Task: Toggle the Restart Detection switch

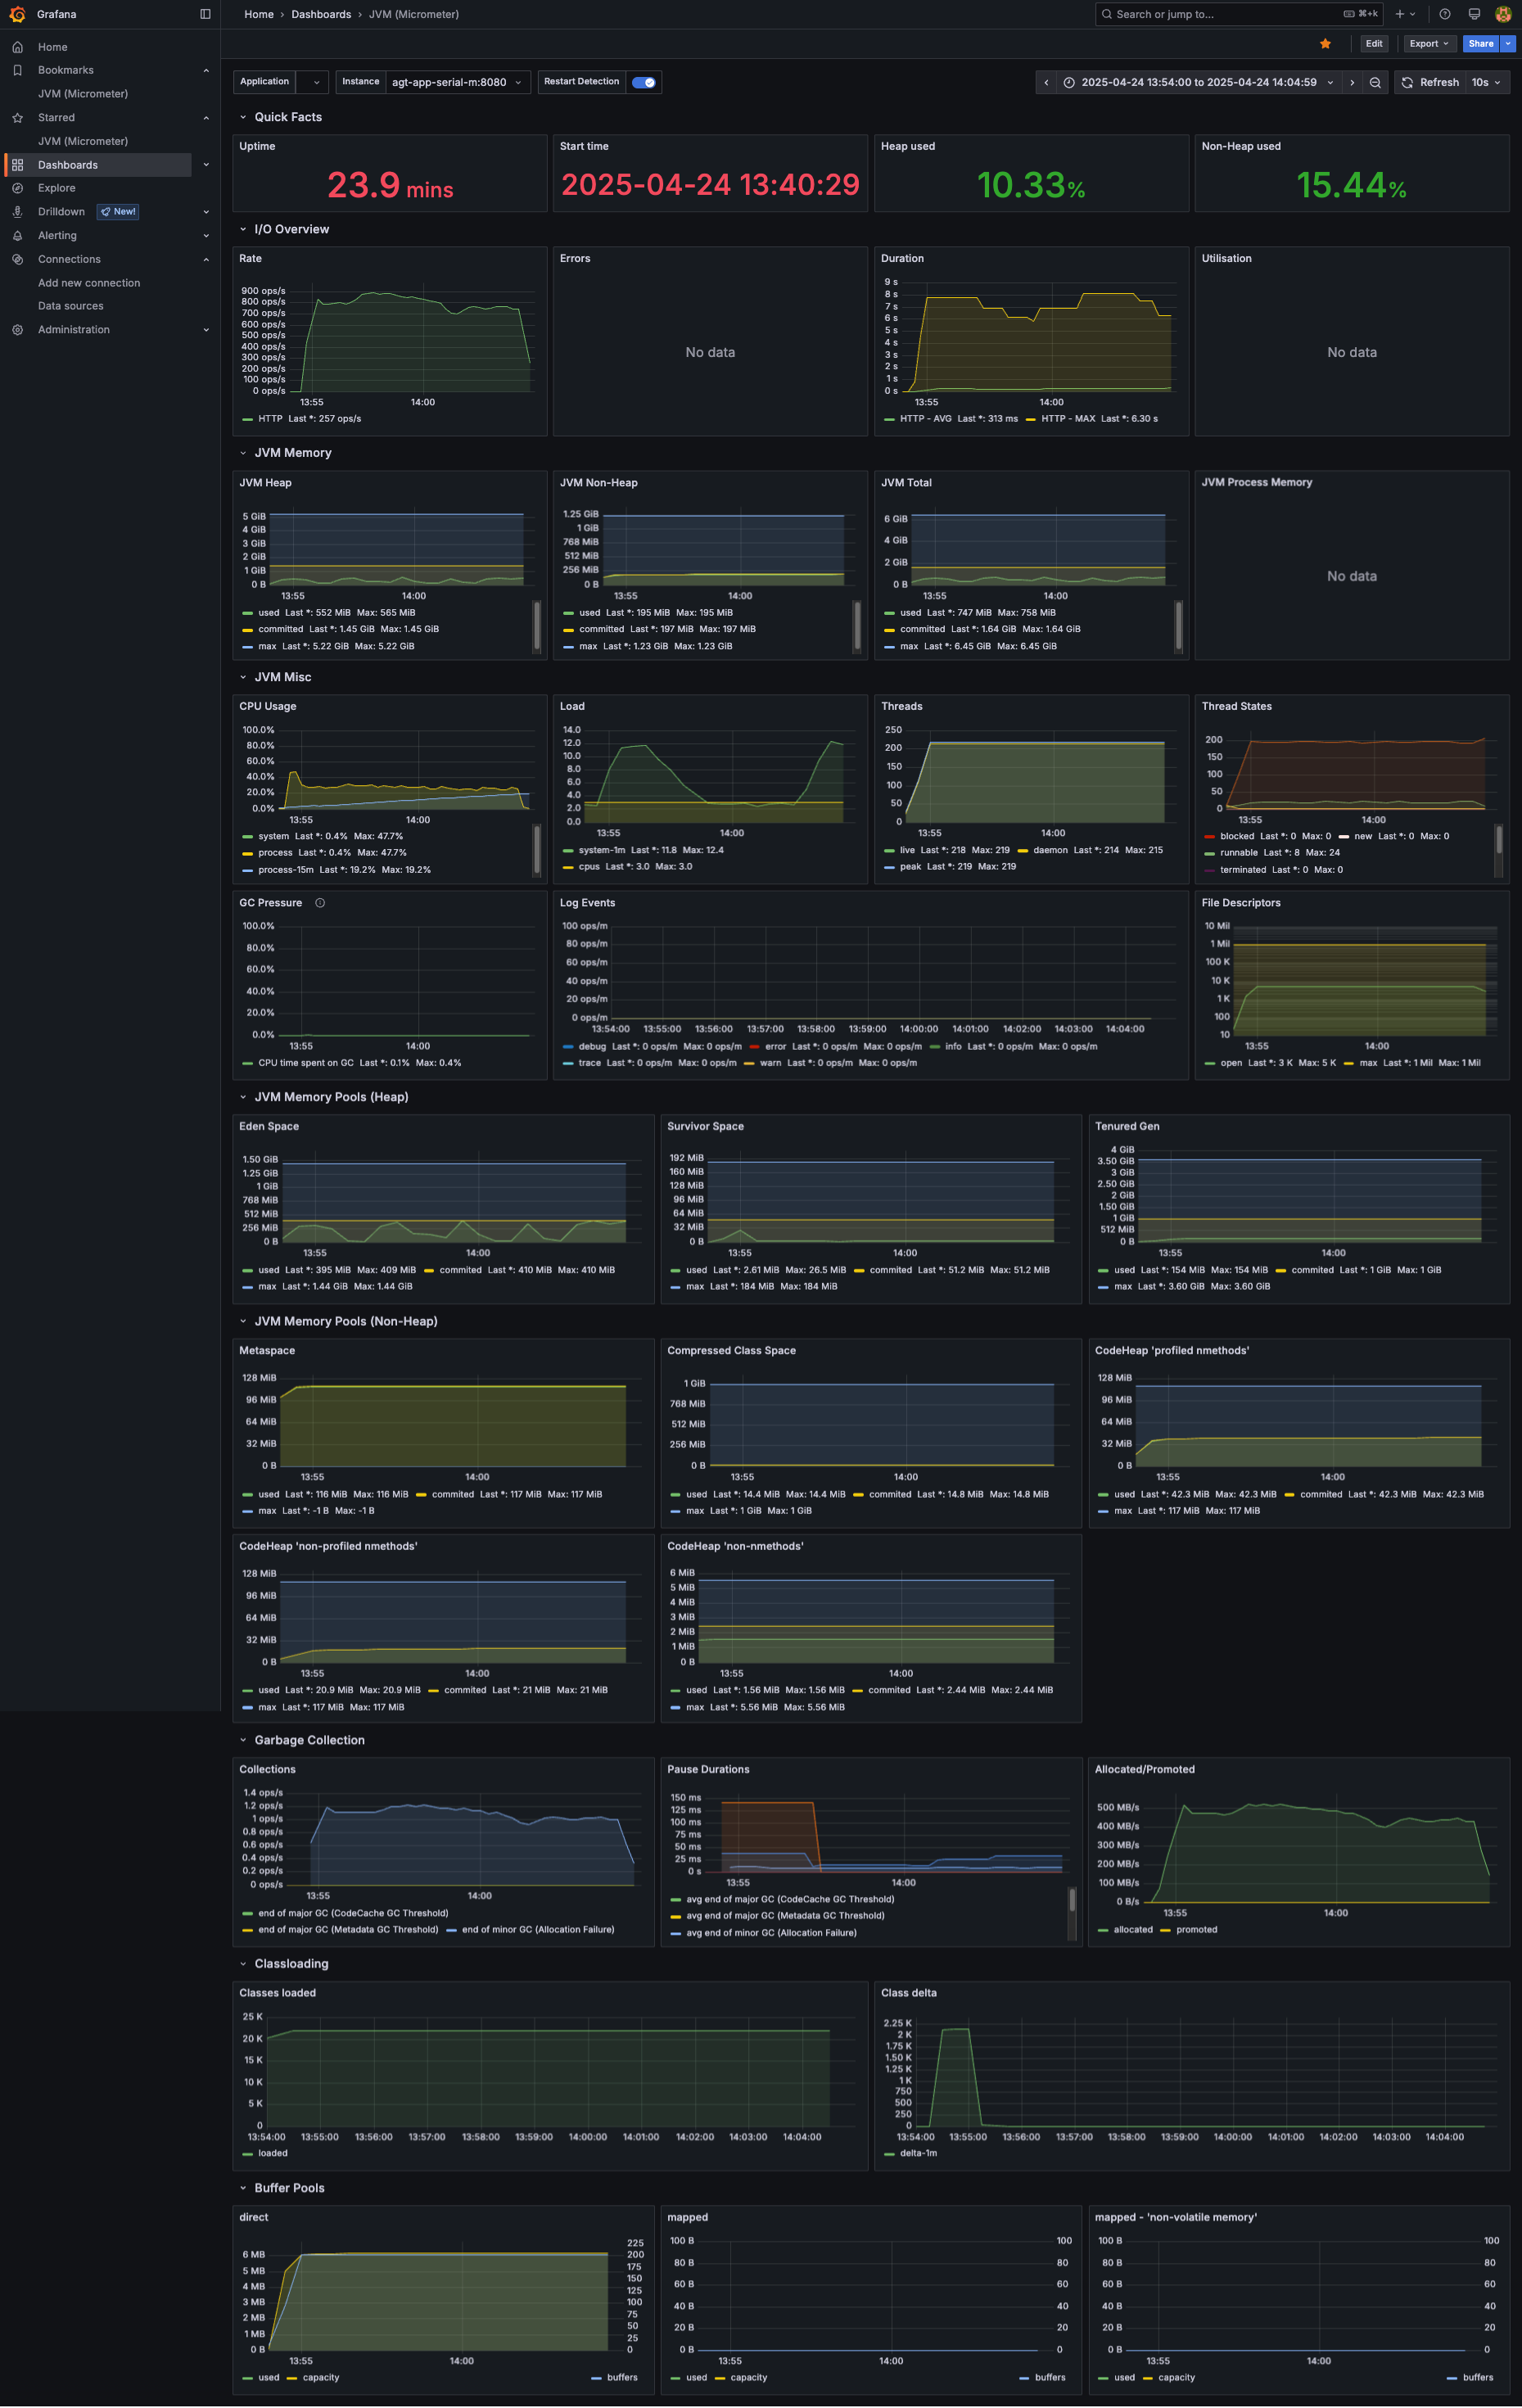Action: [644, 83]
